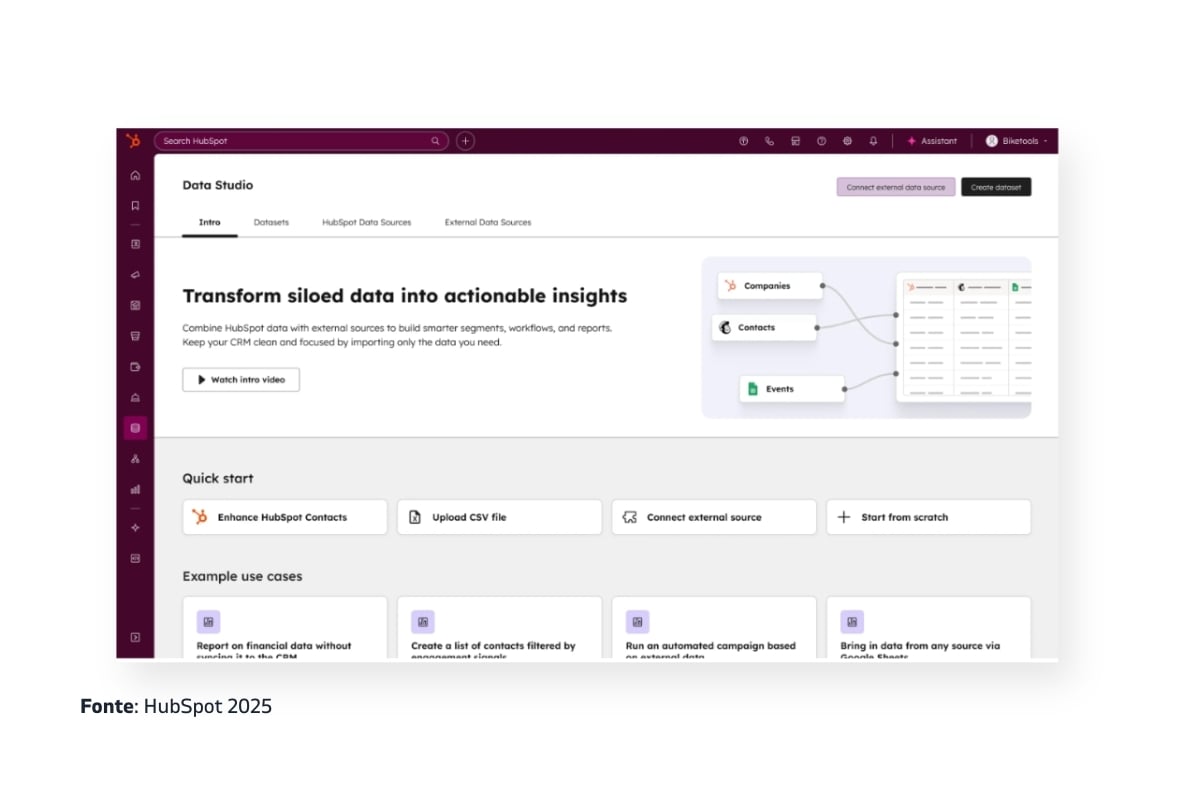Go to External Data Sources tab

(x=488, y=222)
